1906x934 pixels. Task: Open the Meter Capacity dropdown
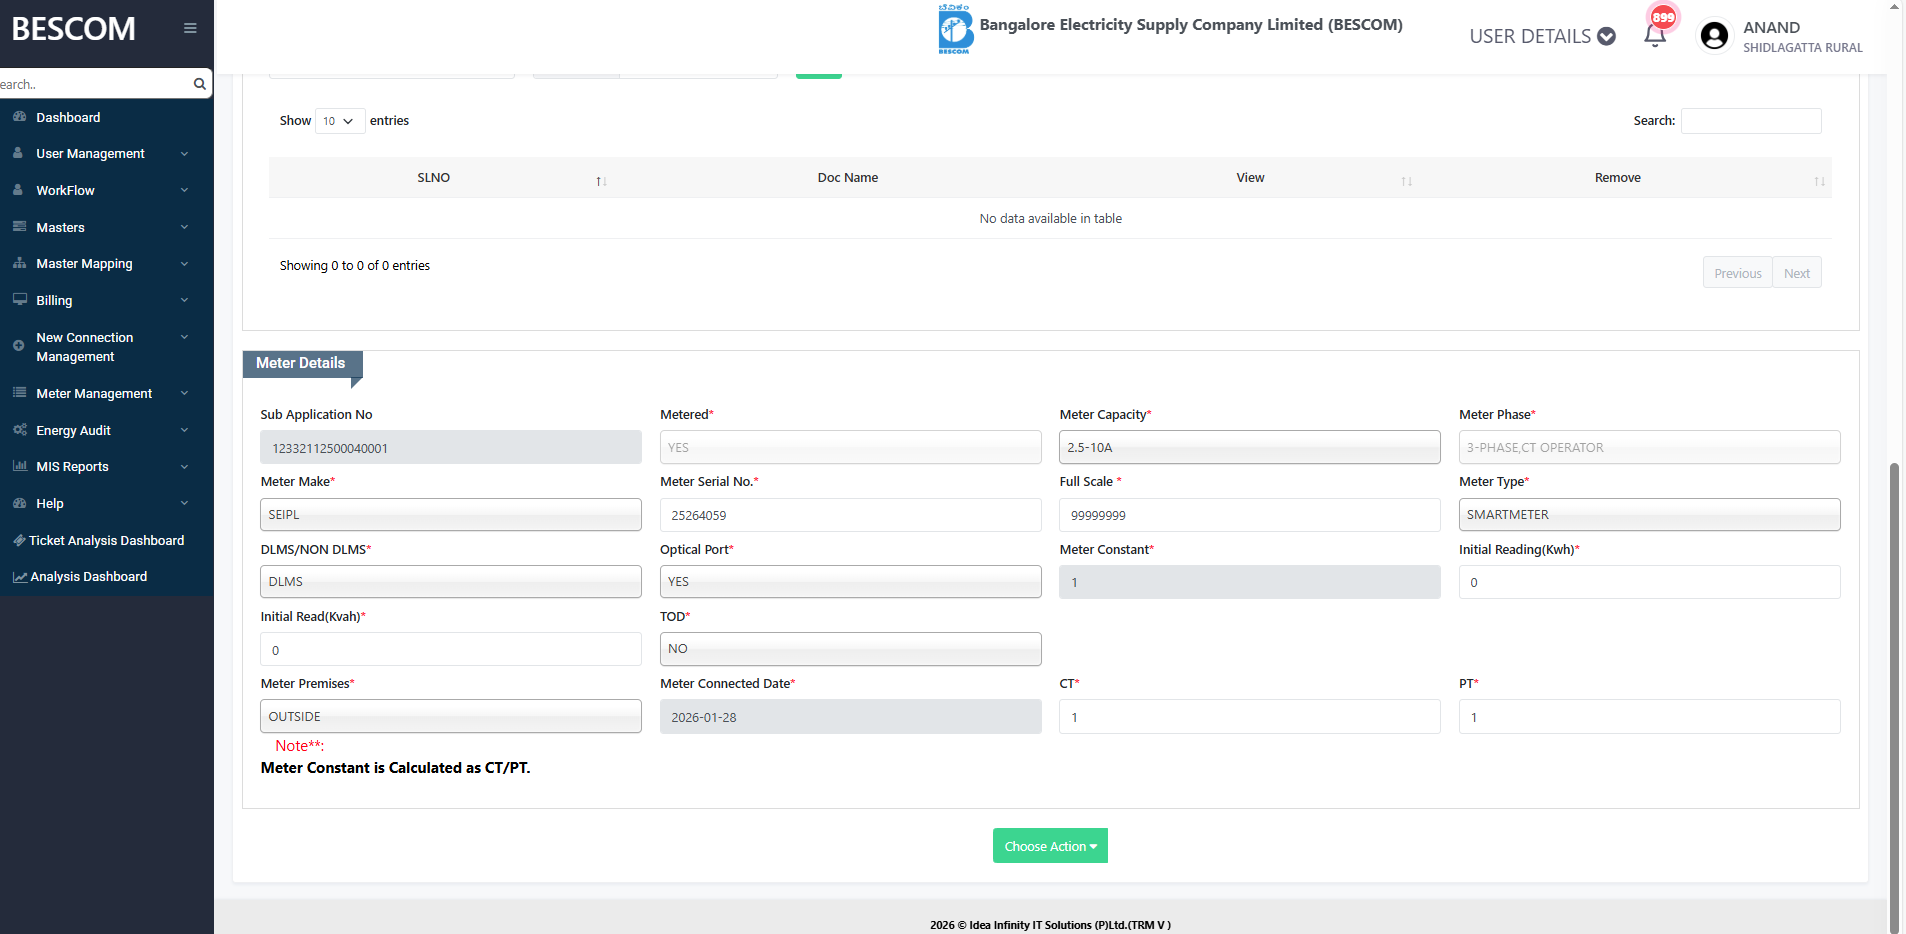[1249, 447]
